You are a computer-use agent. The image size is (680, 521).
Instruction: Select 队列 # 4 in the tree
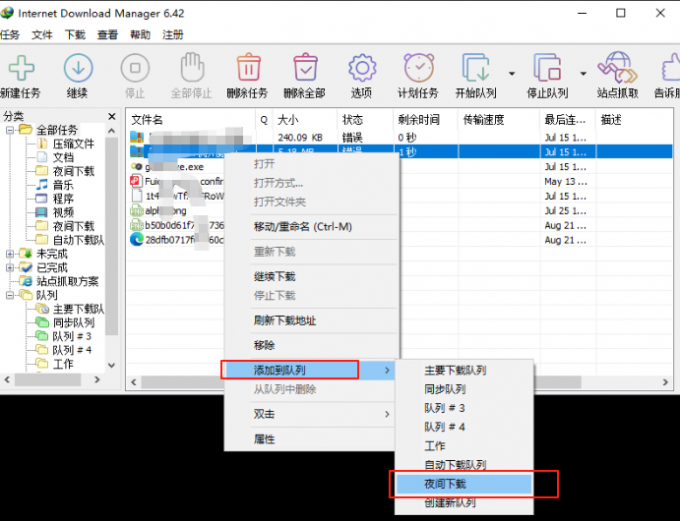72,350
